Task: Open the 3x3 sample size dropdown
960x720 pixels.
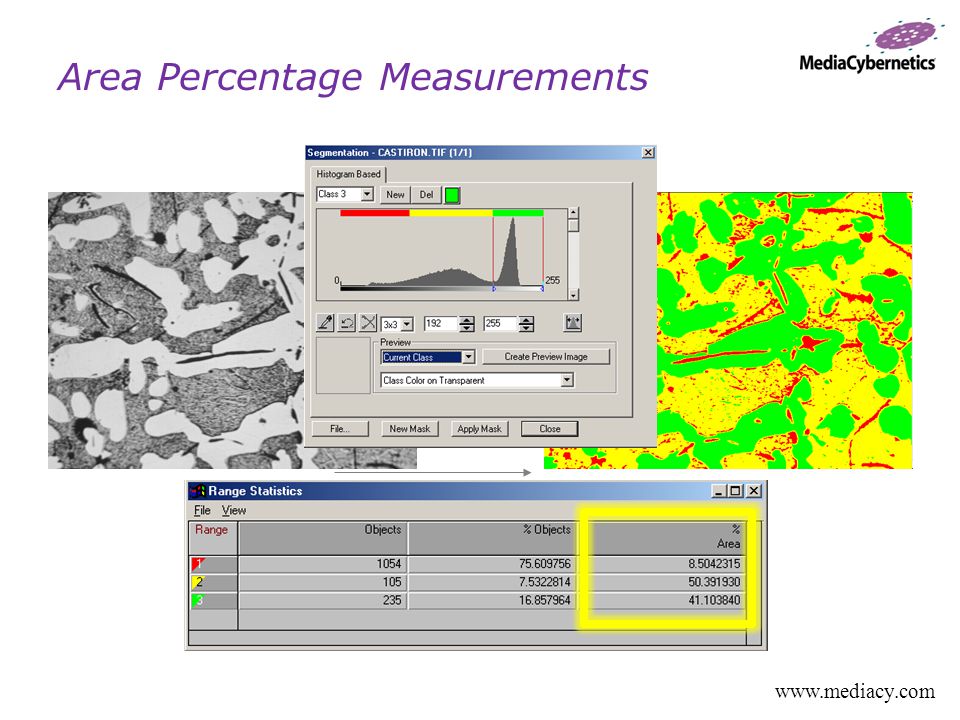Action: (x=407, y=324)
